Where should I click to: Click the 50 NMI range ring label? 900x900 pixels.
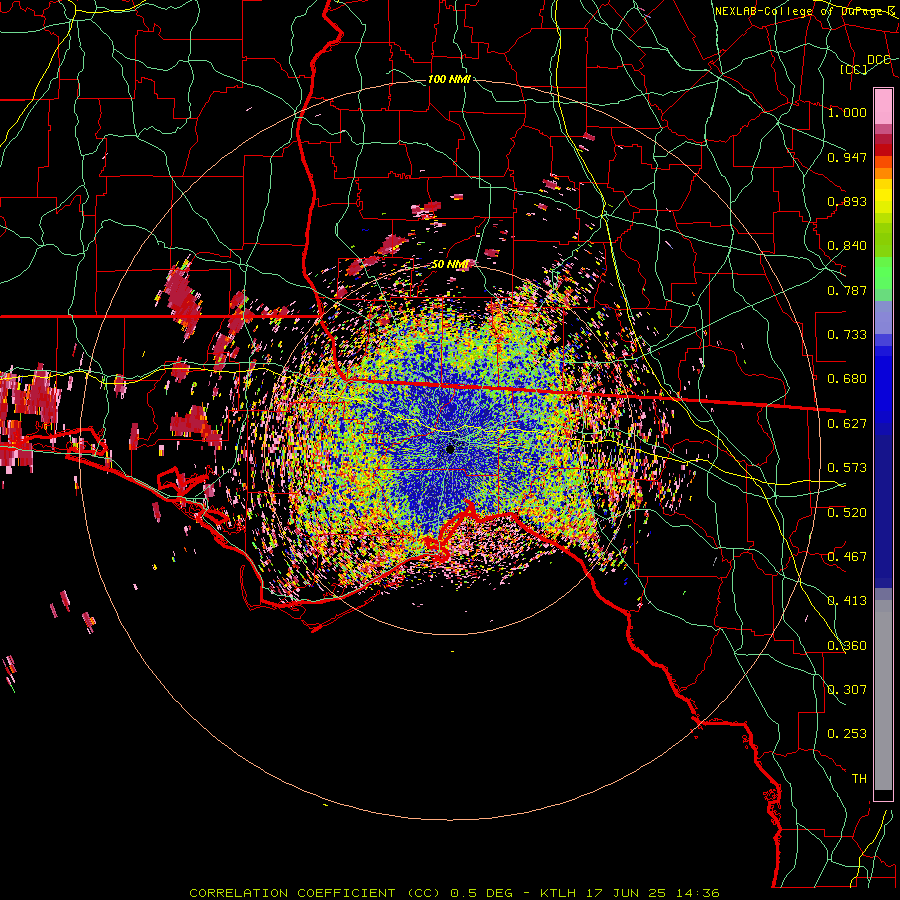click(451, 264)
